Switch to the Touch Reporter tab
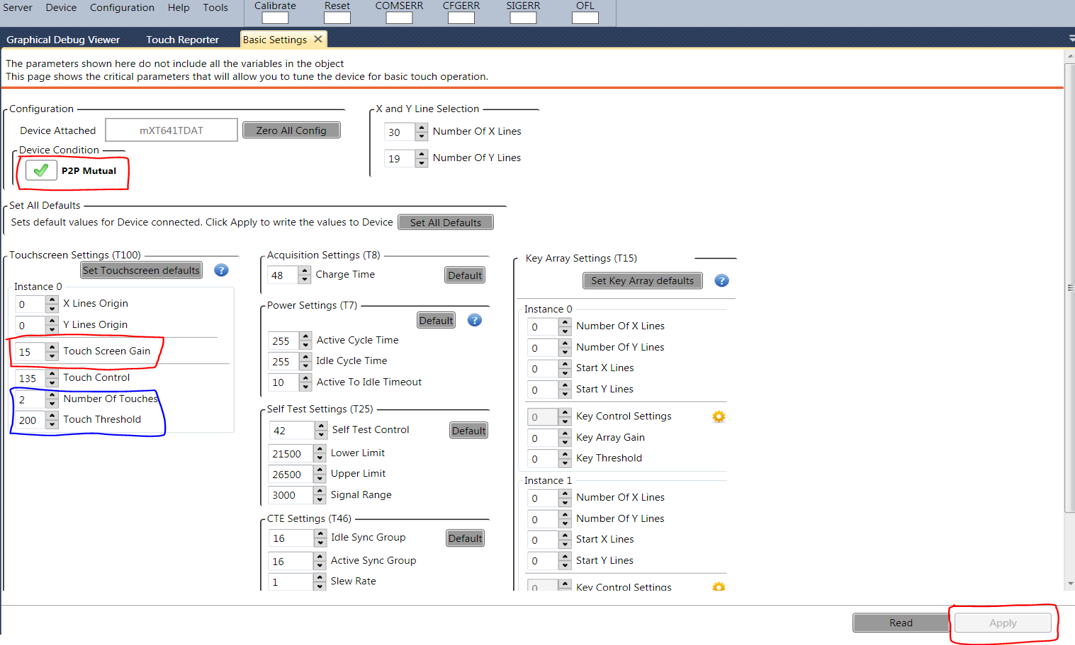Viewport: 1075px width, 645px height. [182, 40]
